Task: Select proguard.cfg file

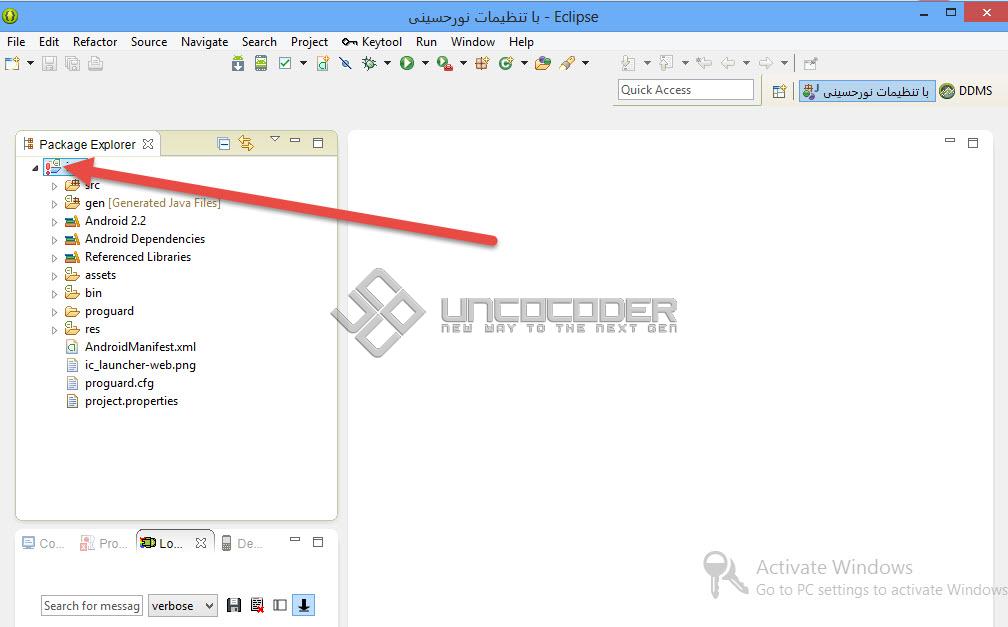Action: [x=119, y=383]
